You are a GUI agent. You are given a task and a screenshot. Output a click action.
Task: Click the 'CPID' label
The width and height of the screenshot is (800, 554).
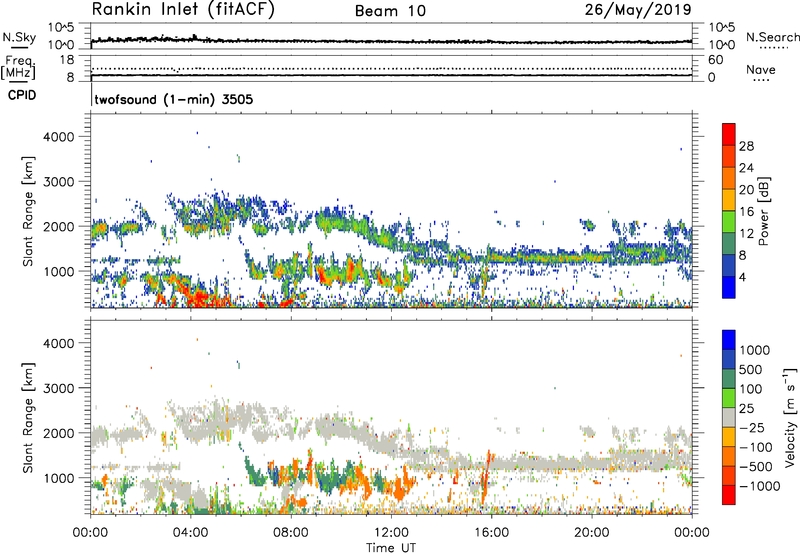[22, 95]
